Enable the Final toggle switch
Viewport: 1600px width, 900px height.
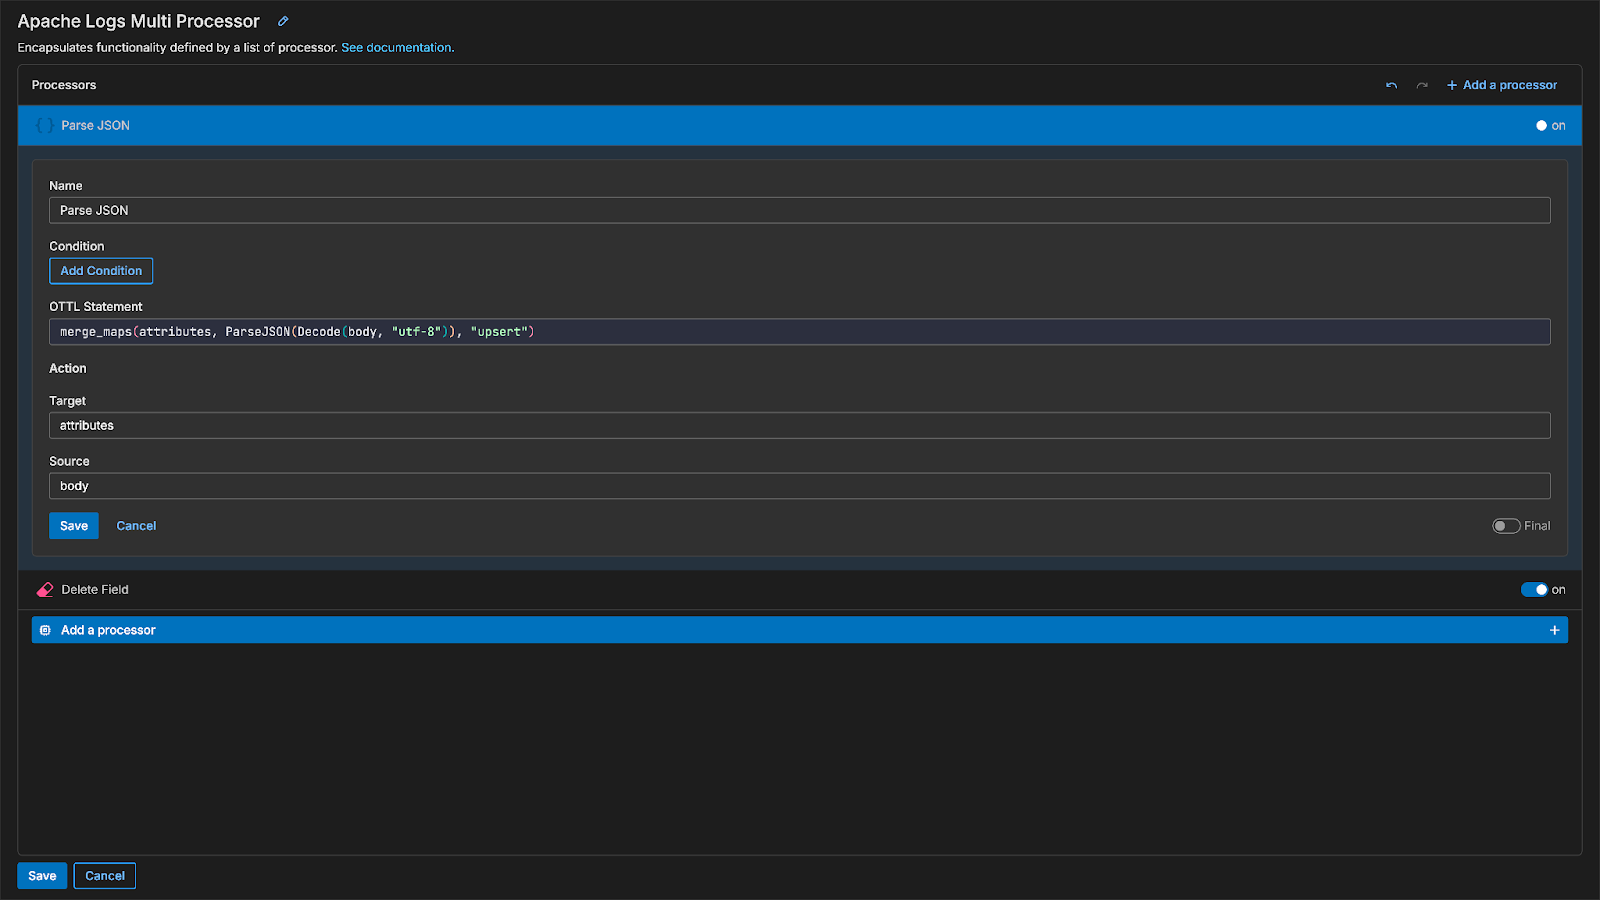(x=1506, y=526)
